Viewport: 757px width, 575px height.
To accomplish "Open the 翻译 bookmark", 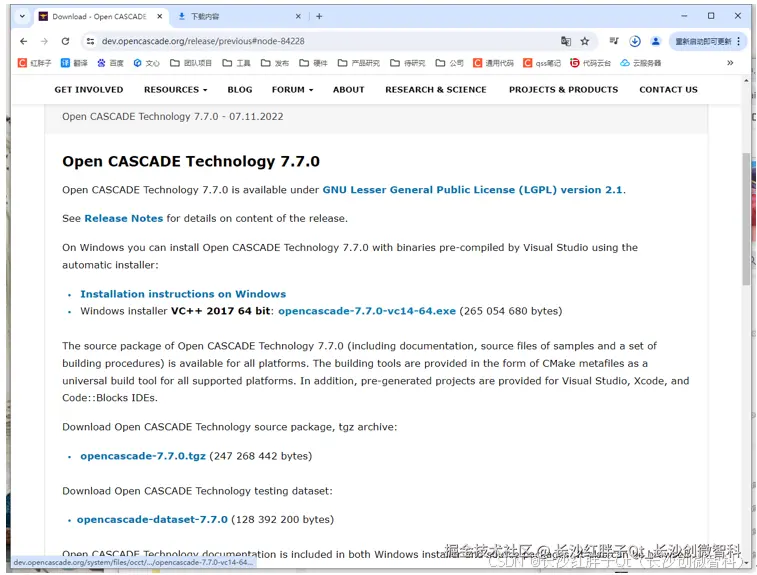I will click(x=74, y=63).
